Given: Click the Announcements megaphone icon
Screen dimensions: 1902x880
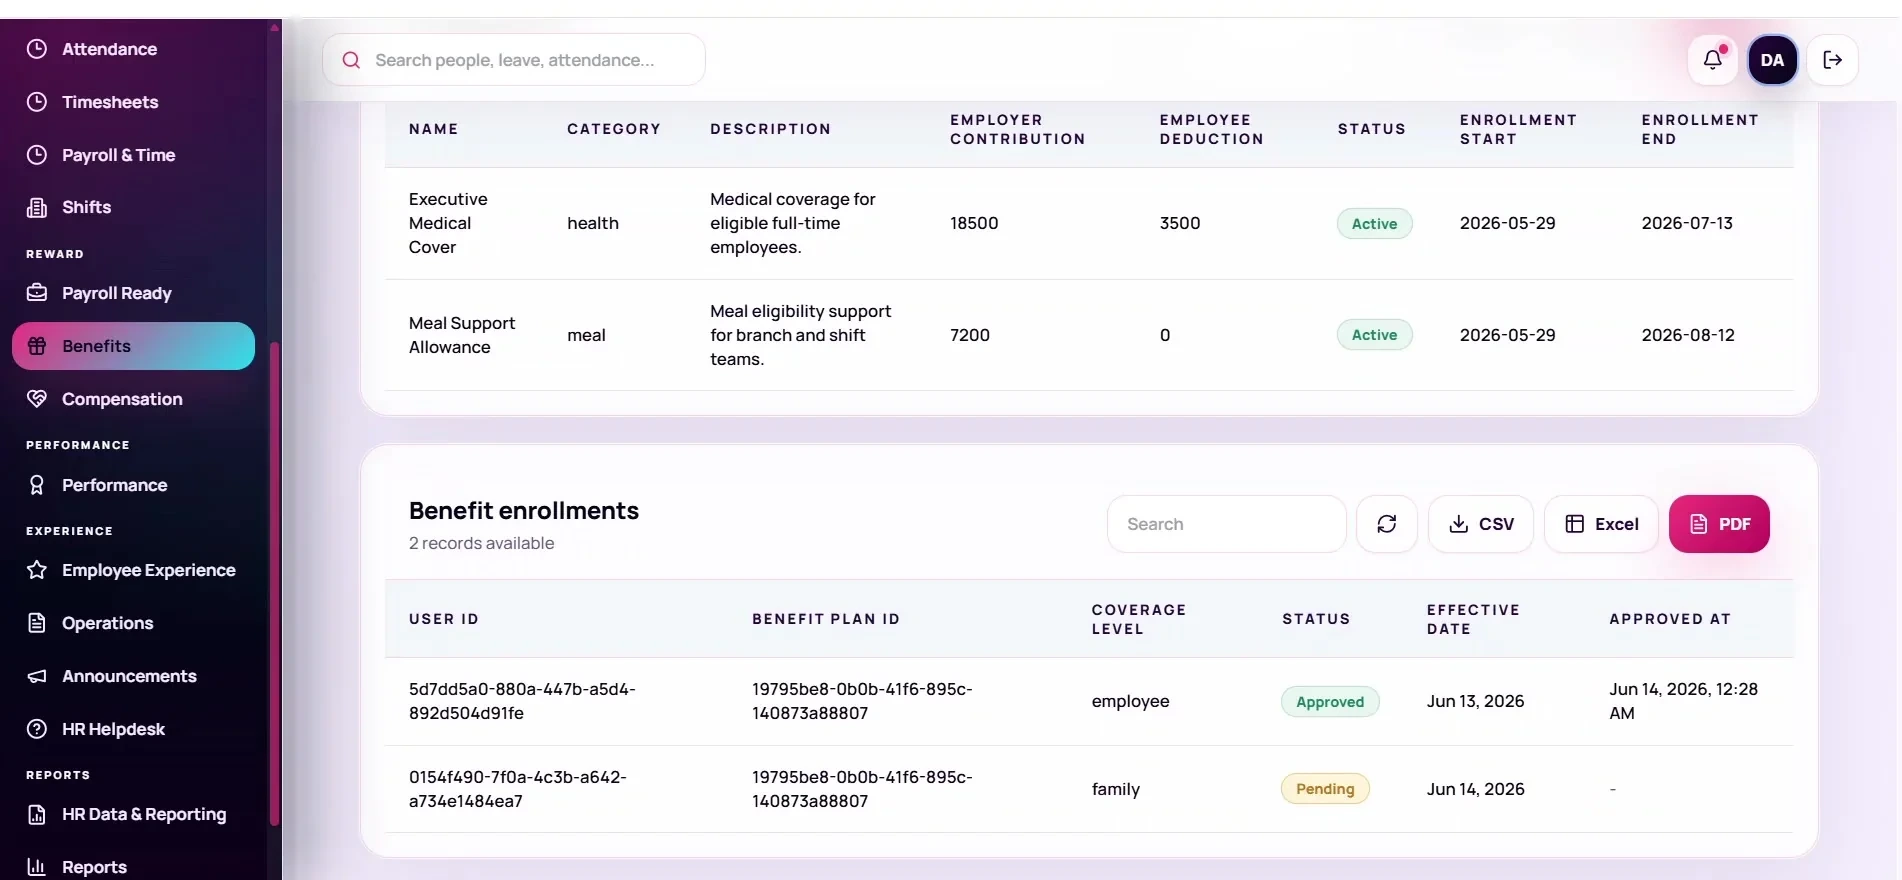Looking at the screenshot, I should pos(37,676).
